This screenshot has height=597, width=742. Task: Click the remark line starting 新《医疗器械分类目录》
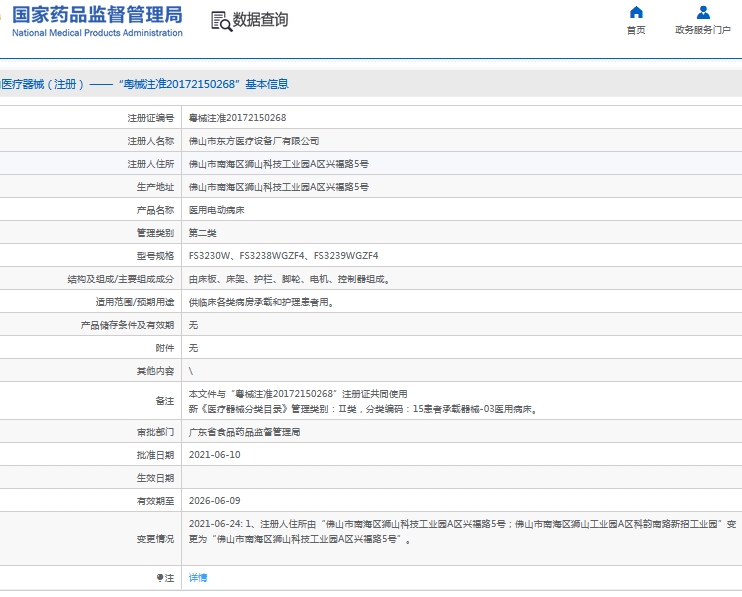click(x=363, y=409)
